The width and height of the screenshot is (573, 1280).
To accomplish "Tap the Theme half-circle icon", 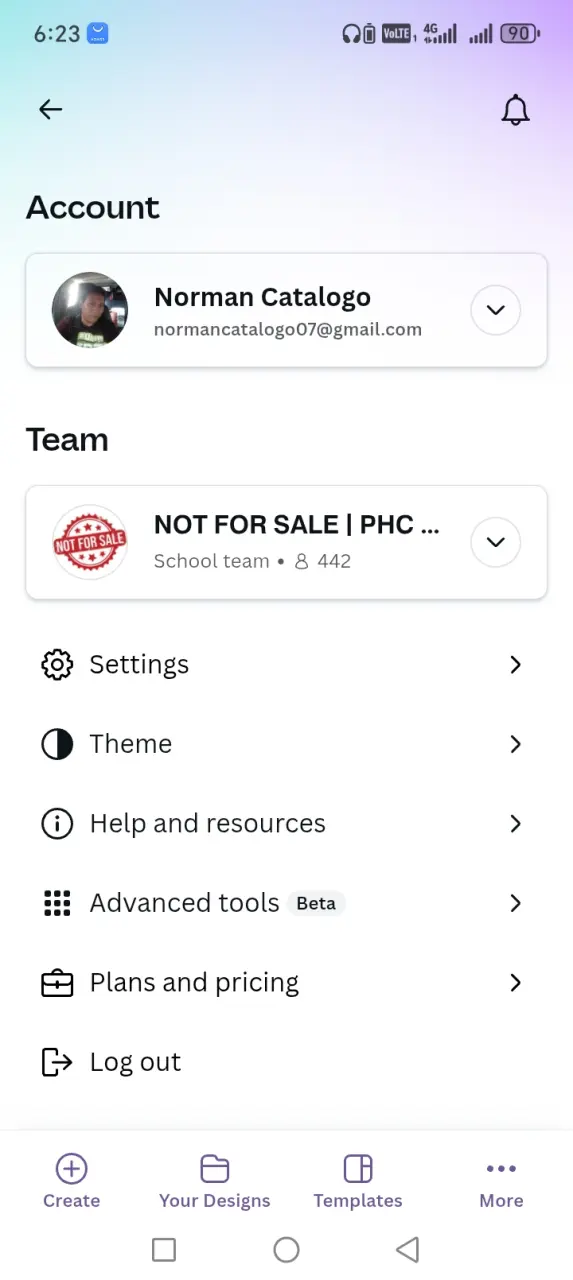I will coord(57,744).
